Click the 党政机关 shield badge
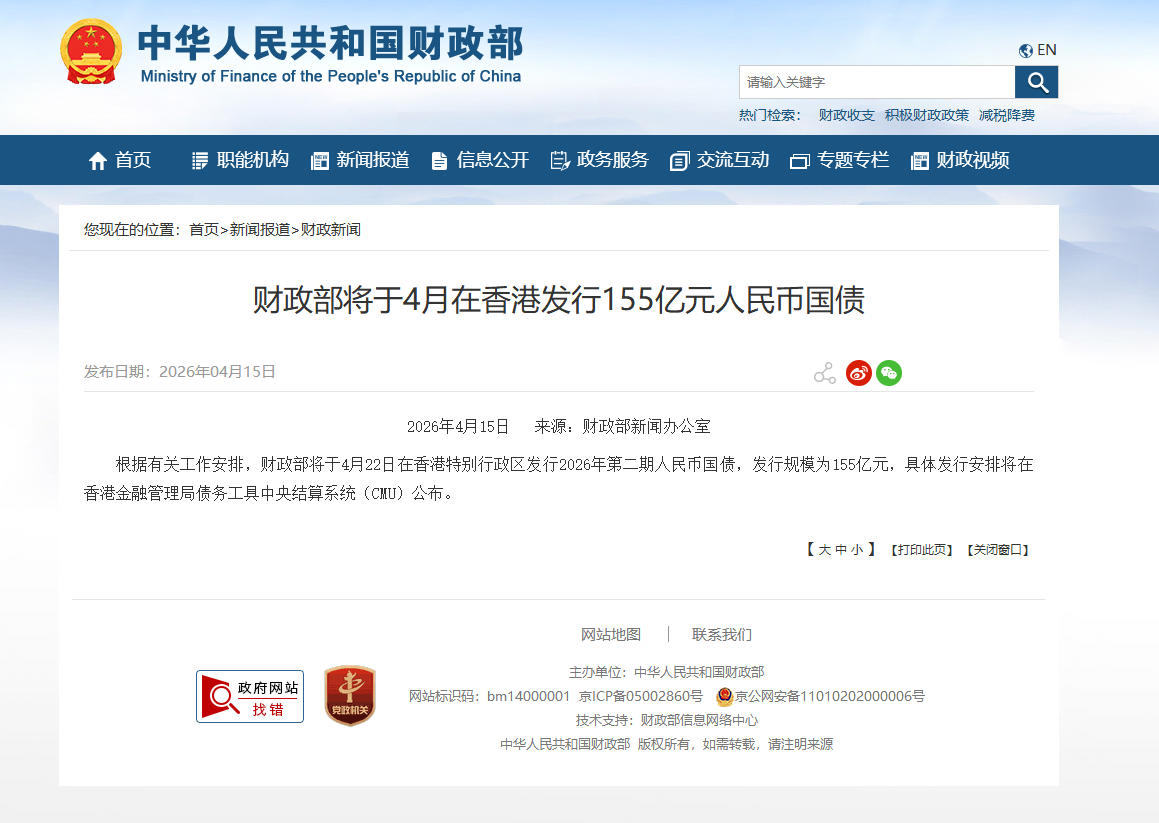Screen dimensions: 1159x823 (350, 695)
